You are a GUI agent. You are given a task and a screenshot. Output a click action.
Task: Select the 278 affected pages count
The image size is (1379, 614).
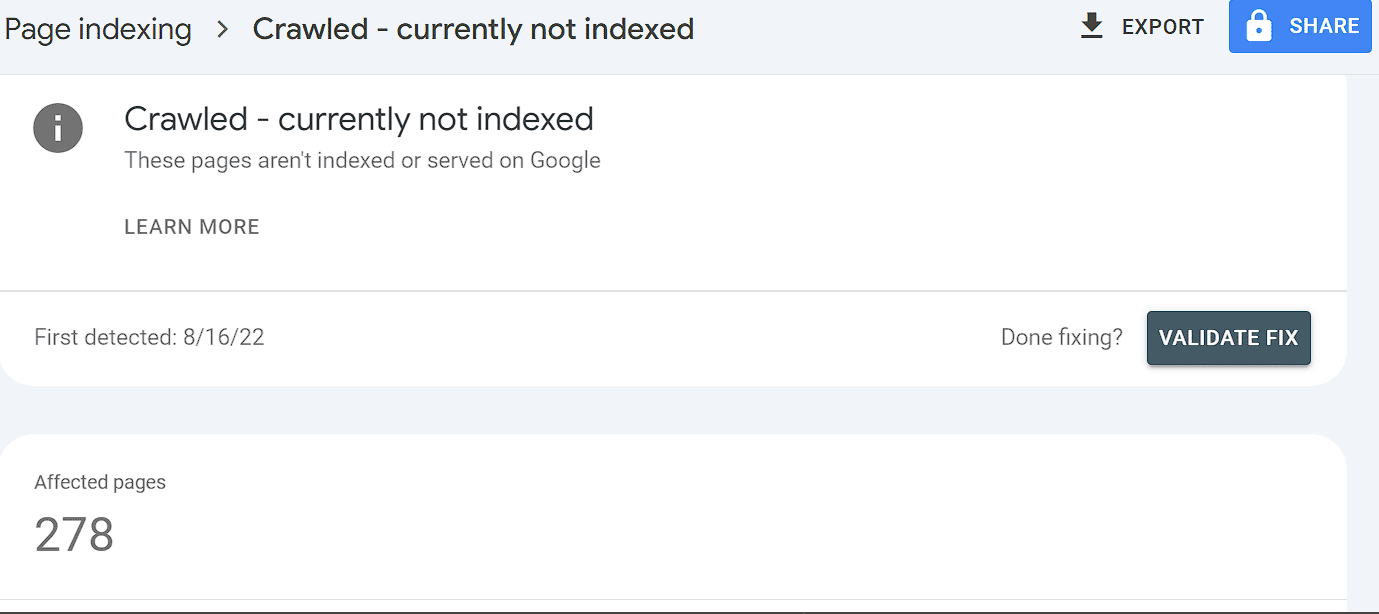point(75,535)
